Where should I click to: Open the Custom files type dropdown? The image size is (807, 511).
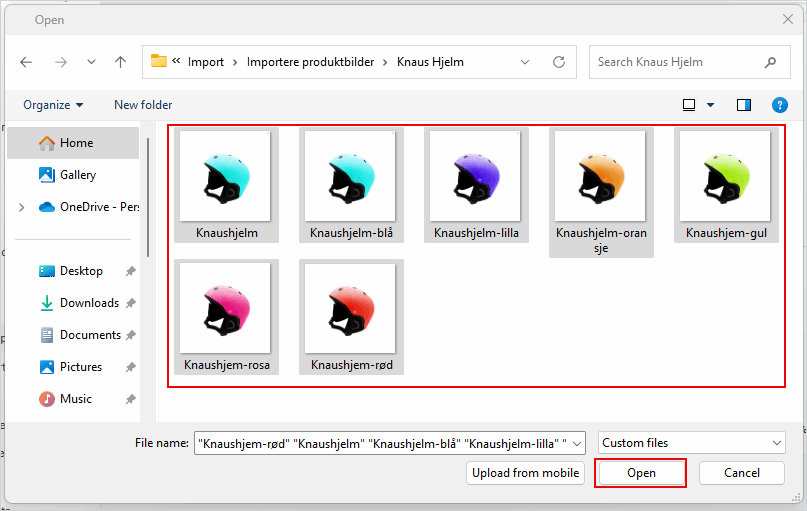(x=692, y=443)
